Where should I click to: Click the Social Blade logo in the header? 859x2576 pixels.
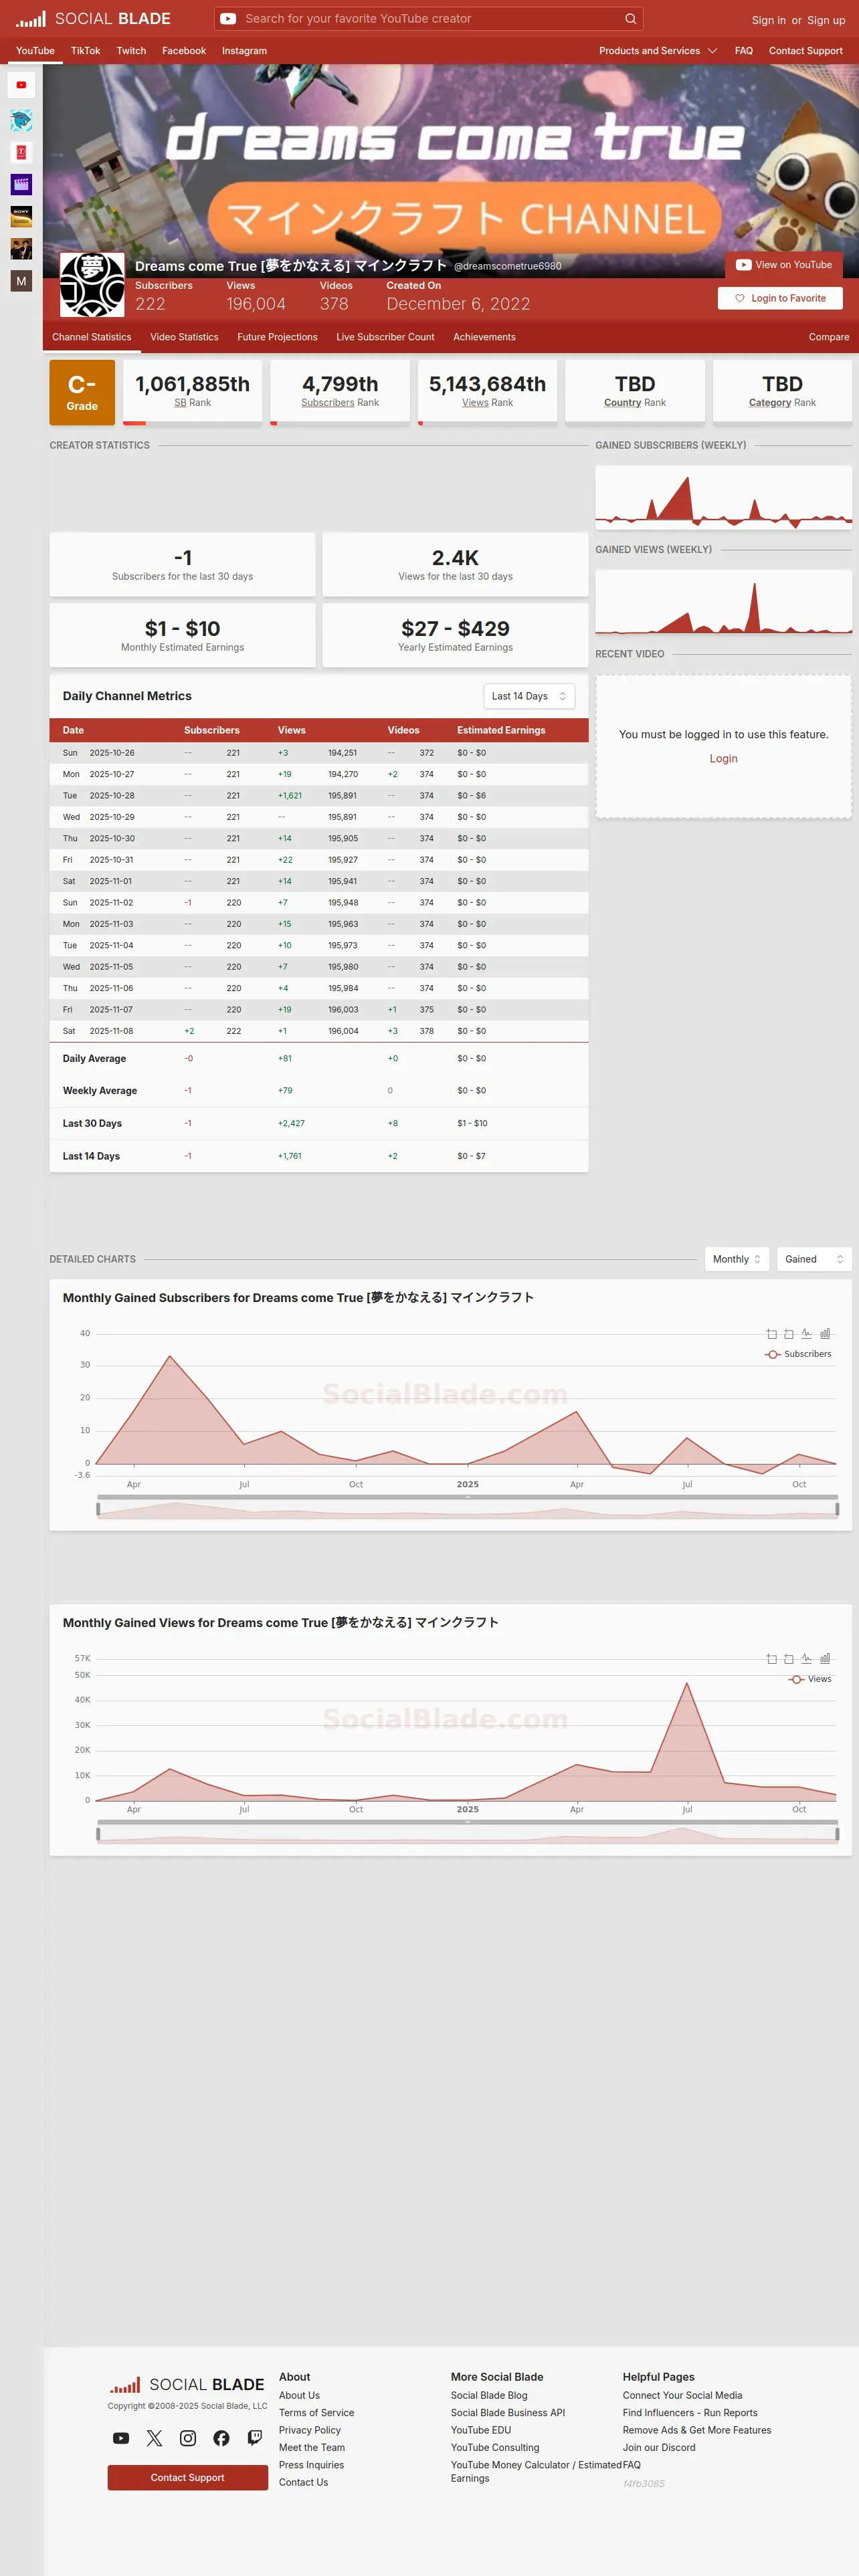[93, 19]
